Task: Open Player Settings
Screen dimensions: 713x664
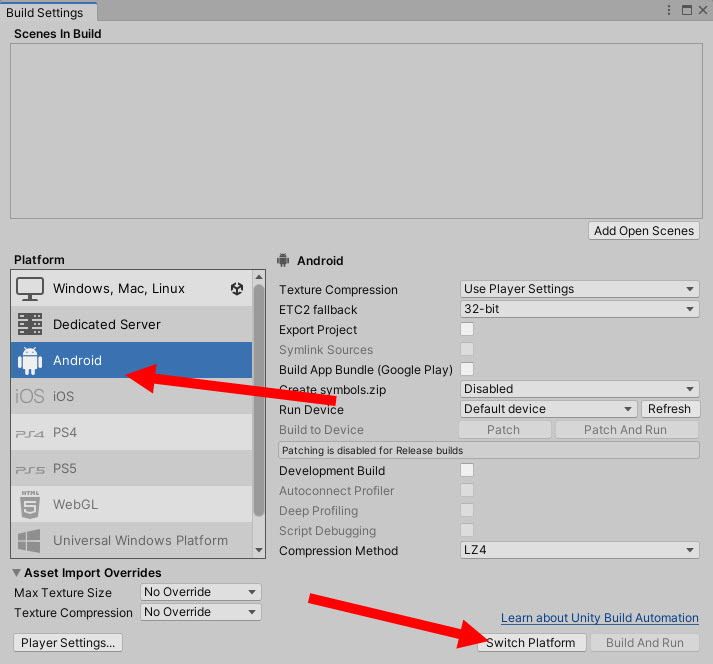Action: coord(68,643)
